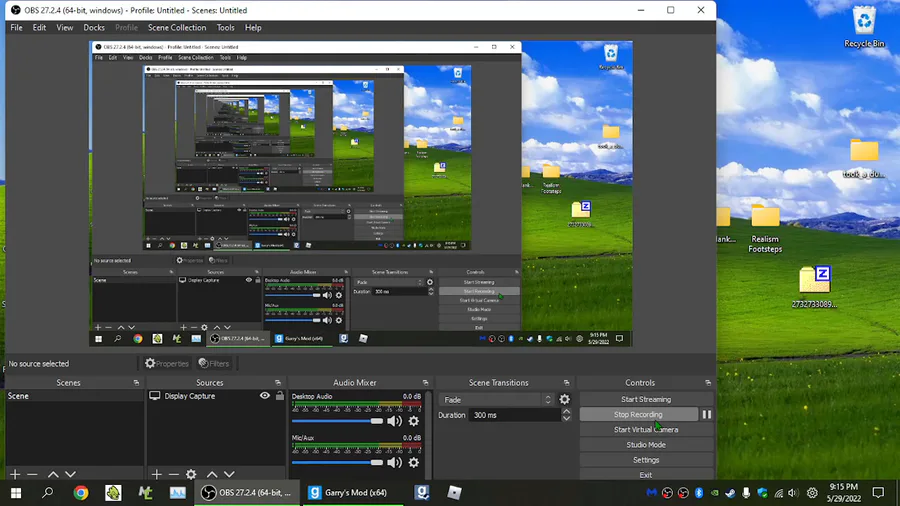900x506 pixels.
Task: Open OBS Settings button
Action: (646, 460)
